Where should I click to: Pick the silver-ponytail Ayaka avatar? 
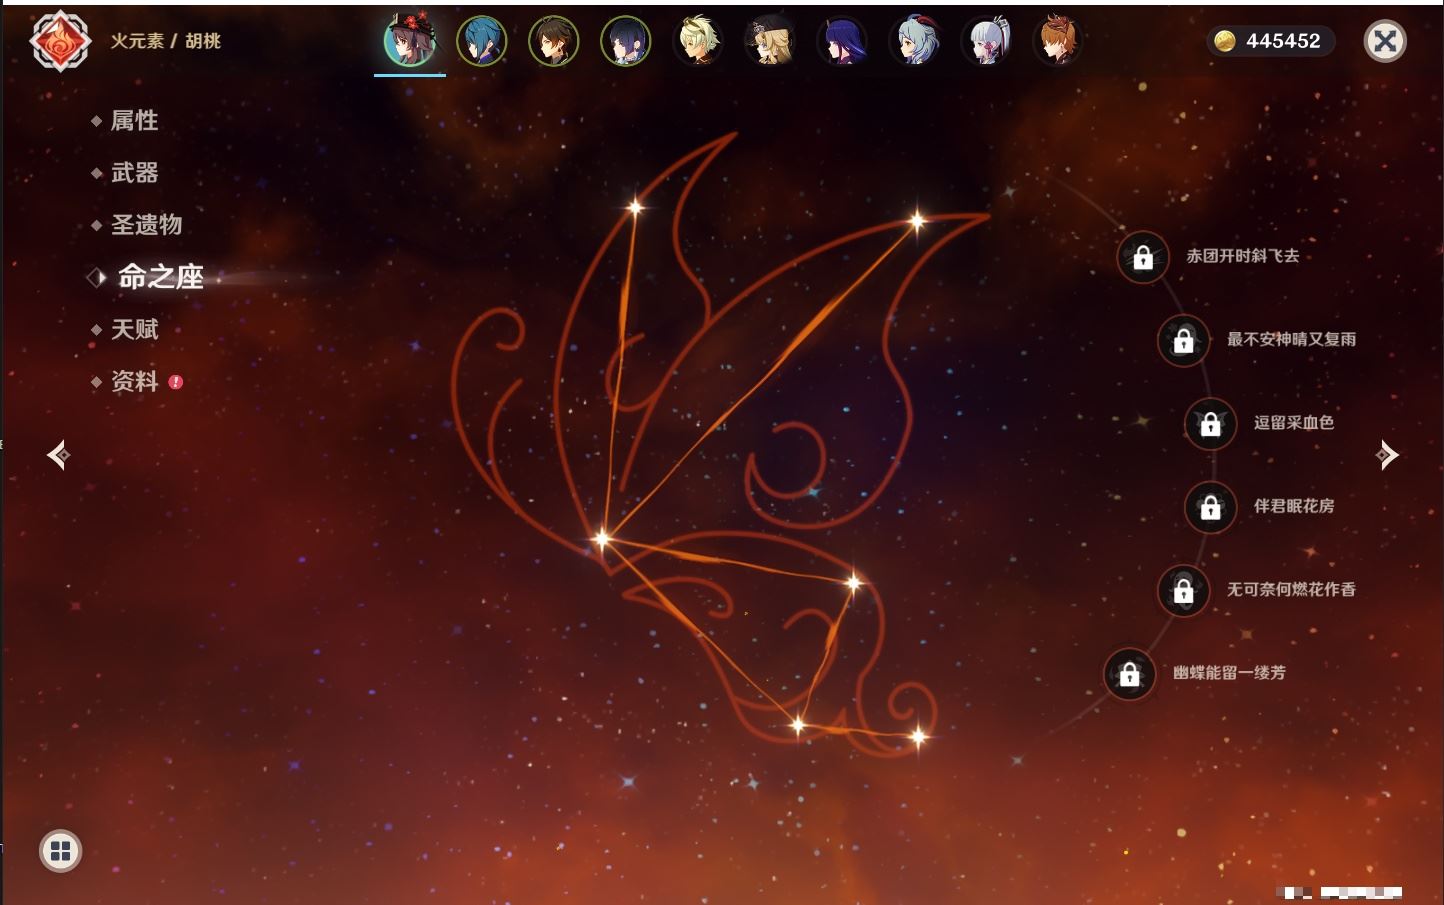tap(986, 42)
